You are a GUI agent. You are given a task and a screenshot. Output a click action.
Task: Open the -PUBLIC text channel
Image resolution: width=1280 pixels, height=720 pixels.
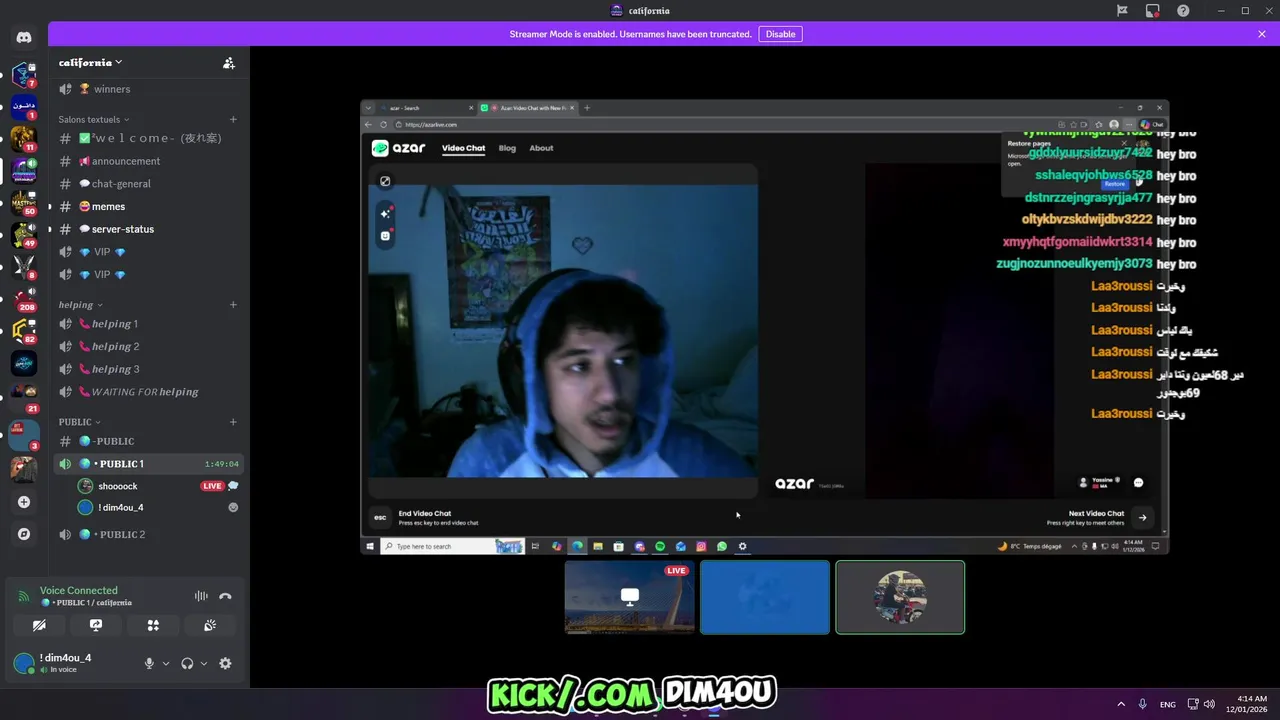(x=148, y=441)
